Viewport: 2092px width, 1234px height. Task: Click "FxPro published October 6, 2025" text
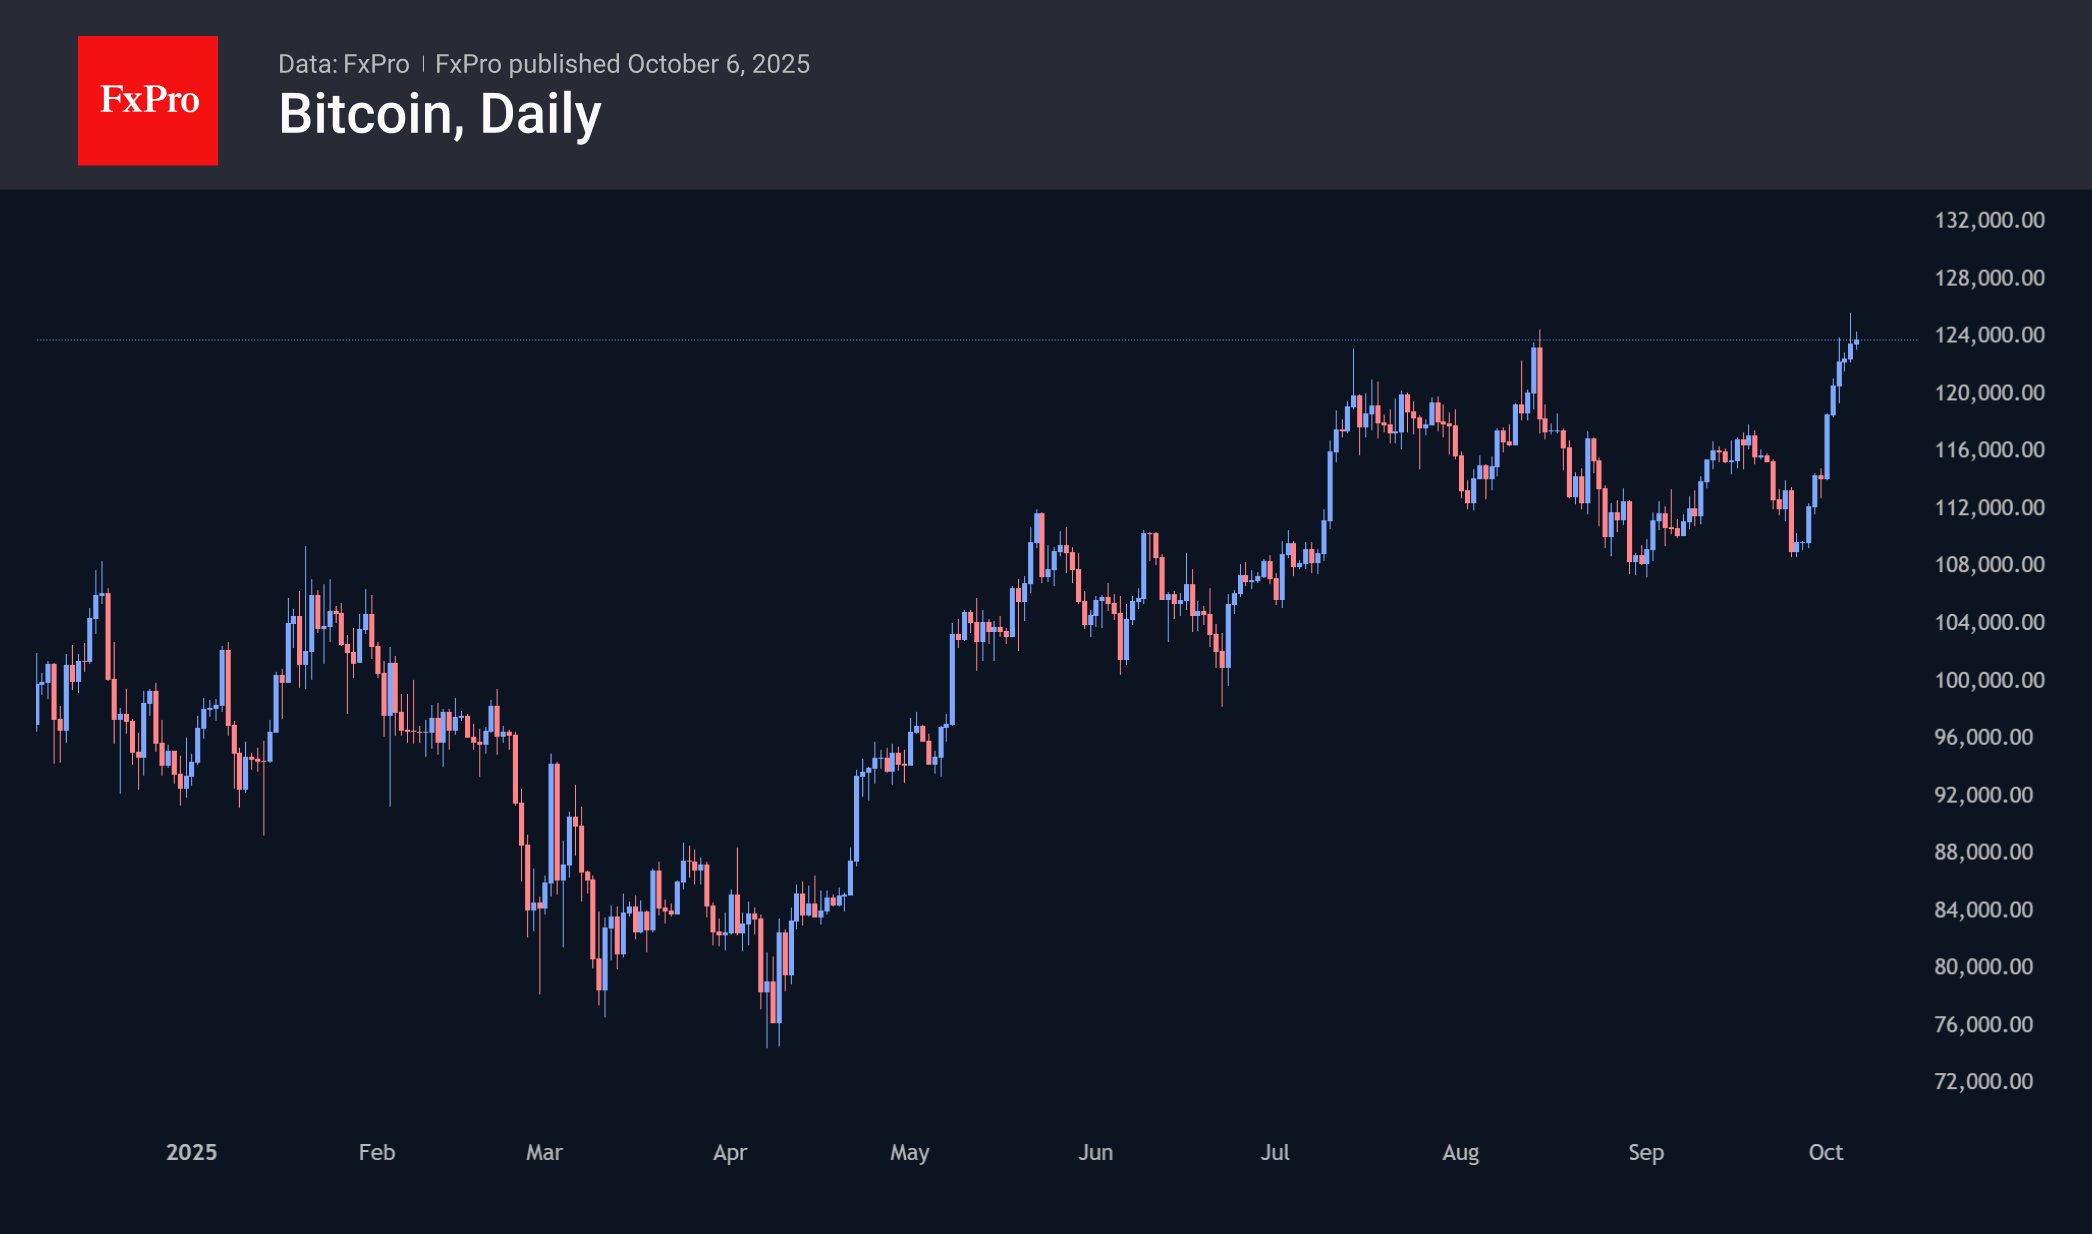(x=622, y=64)
